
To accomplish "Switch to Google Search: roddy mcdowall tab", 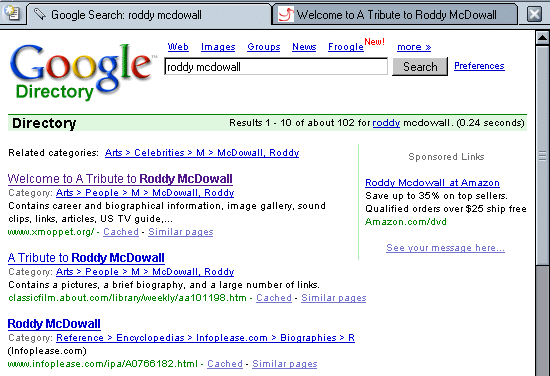I will pyautogui.click(x=149, y=15).
